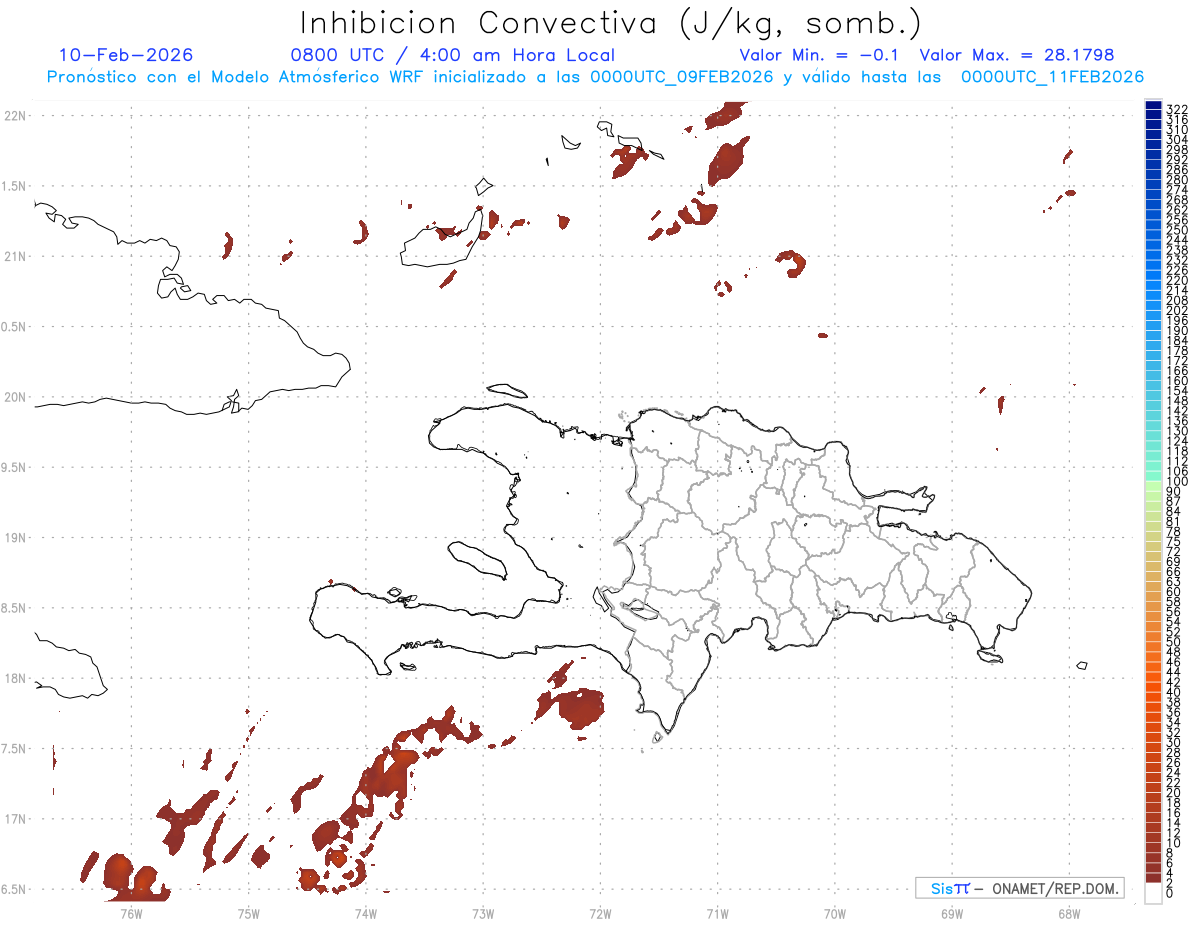Click the '19N' latitude label

point(15,538)
